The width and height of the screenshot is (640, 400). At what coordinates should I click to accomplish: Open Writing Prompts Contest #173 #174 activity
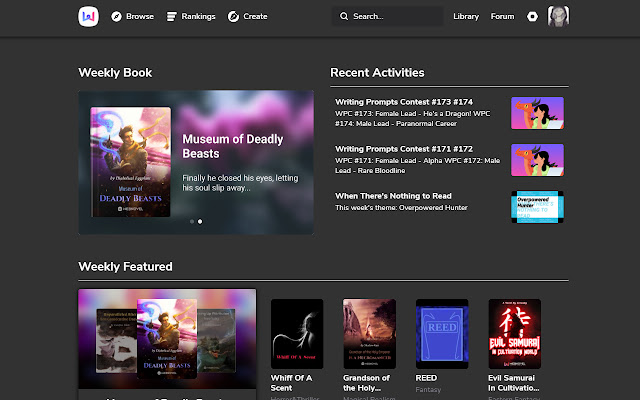[403, 101]
